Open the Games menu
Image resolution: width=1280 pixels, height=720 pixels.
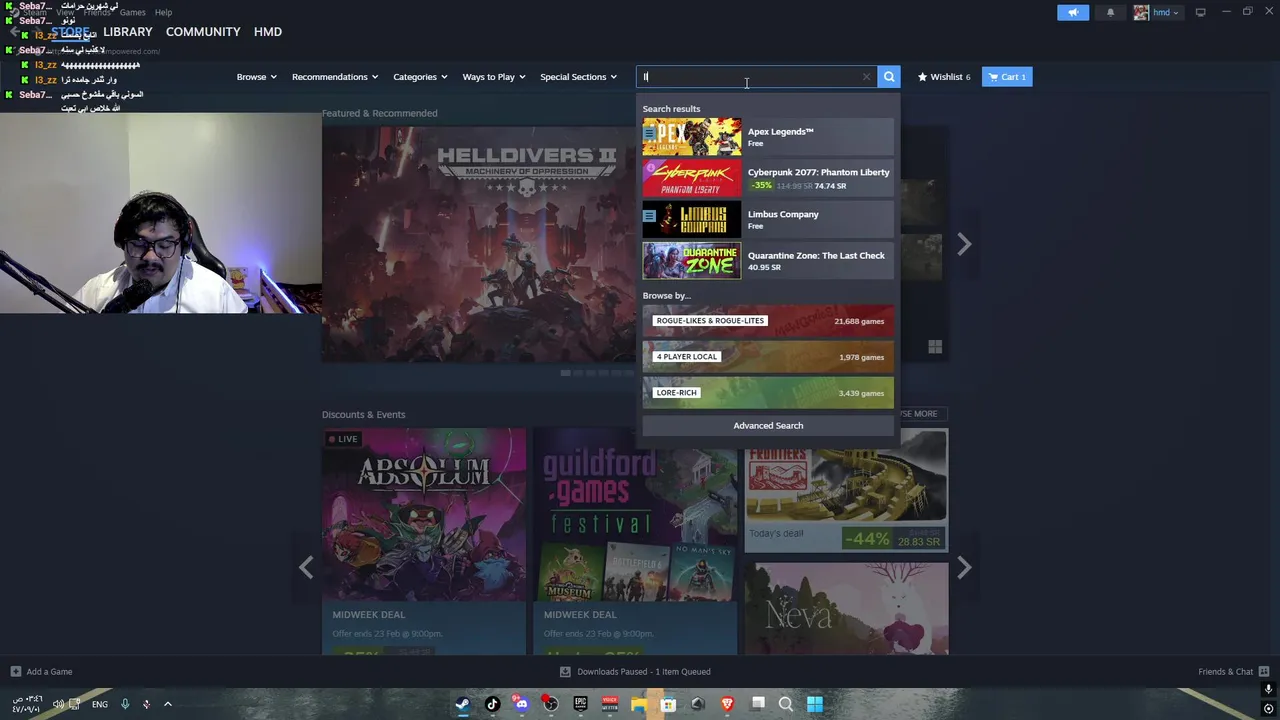133,13
